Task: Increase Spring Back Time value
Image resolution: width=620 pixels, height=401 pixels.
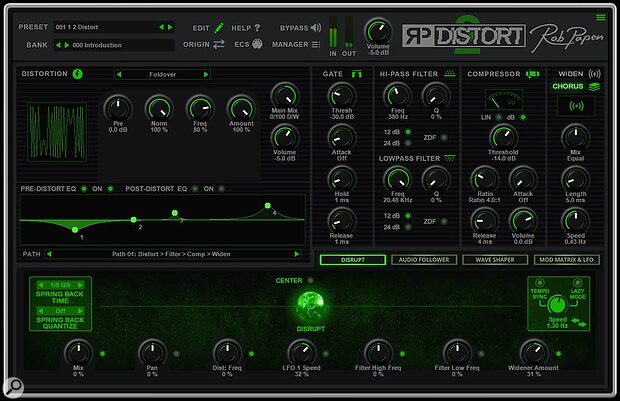Action: pyautogui.click(x=80, y=285)
